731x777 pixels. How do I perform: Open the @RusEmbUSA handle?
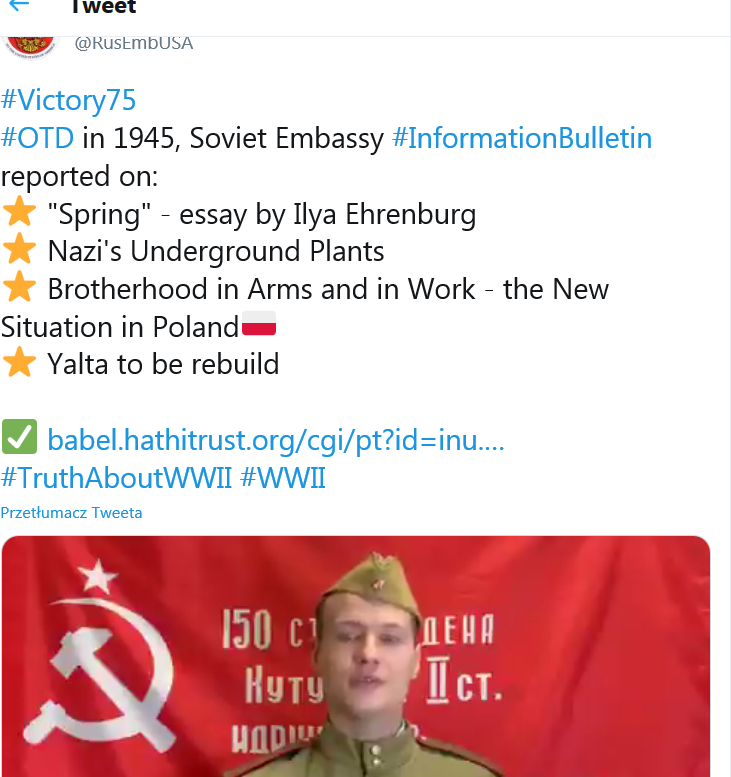pos(134,43)
